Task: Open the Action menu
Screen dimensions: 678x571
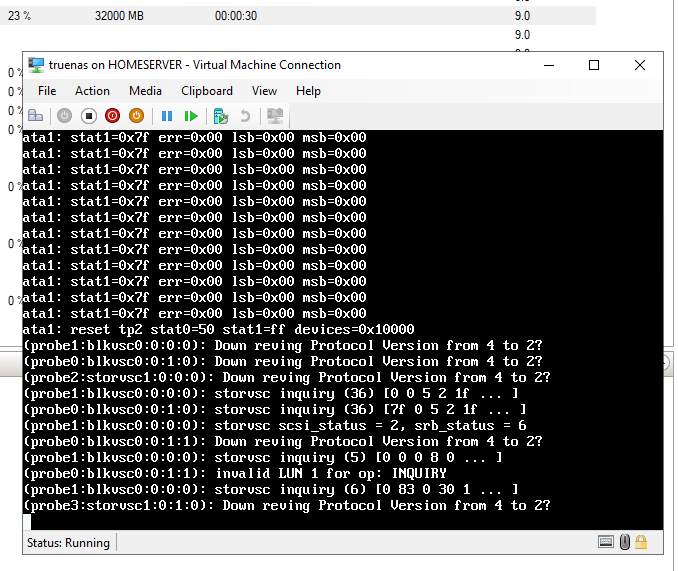Action: click(92, 91)
